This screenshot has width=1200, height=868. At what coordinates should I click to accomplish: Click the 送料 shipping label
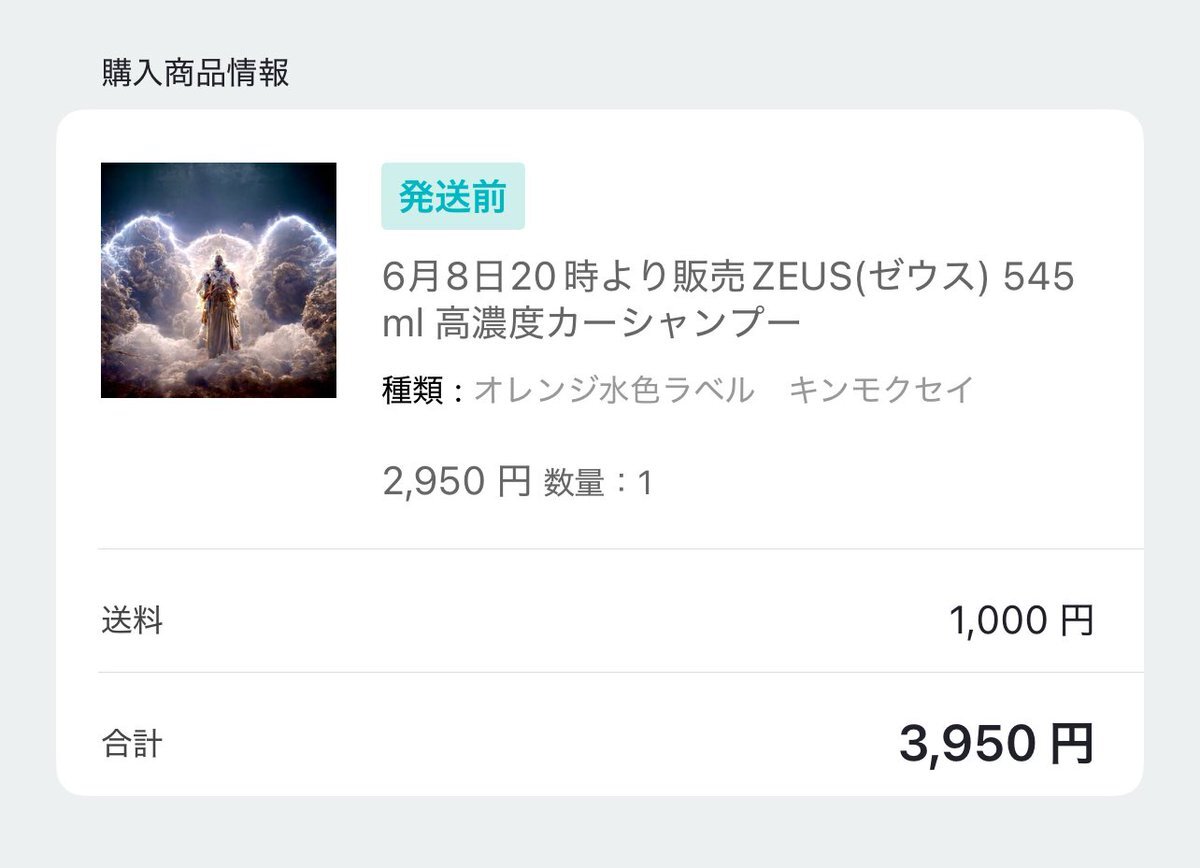click(x=131, y=621)
